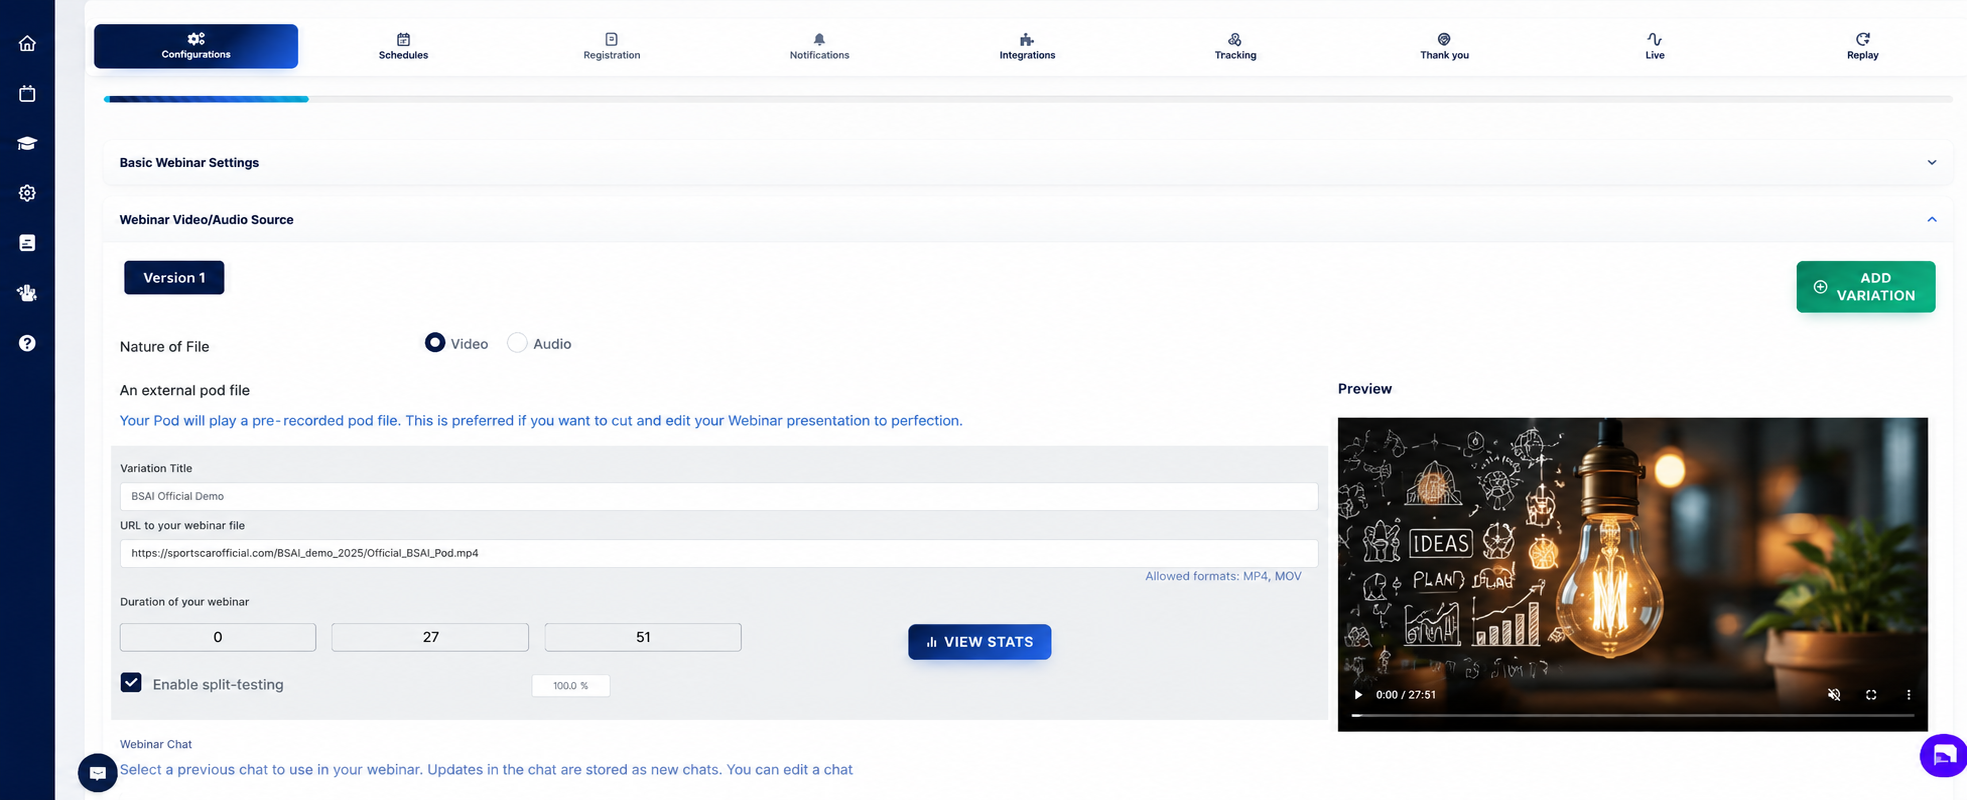1967x800 pixels.
Task: Click the 'Allowed formats: MP4, MOV' text
Action: [x=1223, y=576]
